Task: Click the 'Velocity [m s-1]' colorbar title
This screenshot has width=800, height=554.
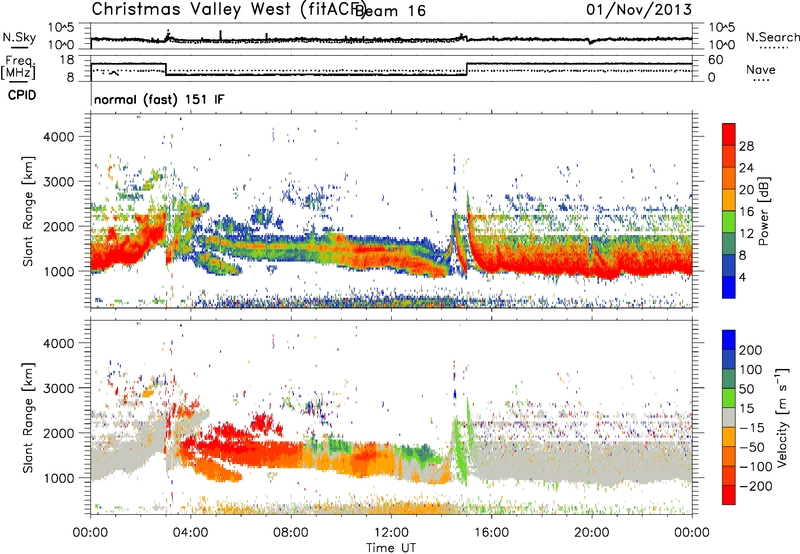Action: tap(783, 417)
